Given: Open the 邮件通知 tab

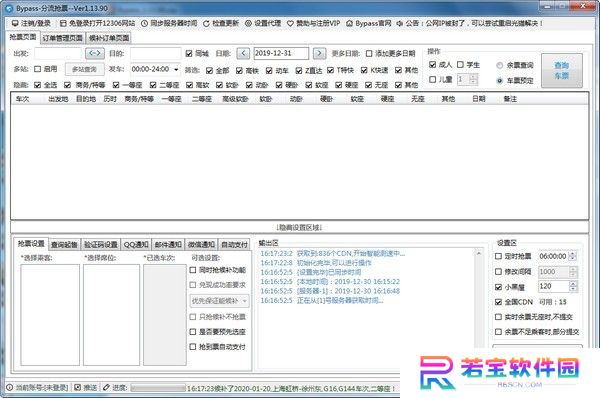Looking at the screenshot, I should 168,244.
